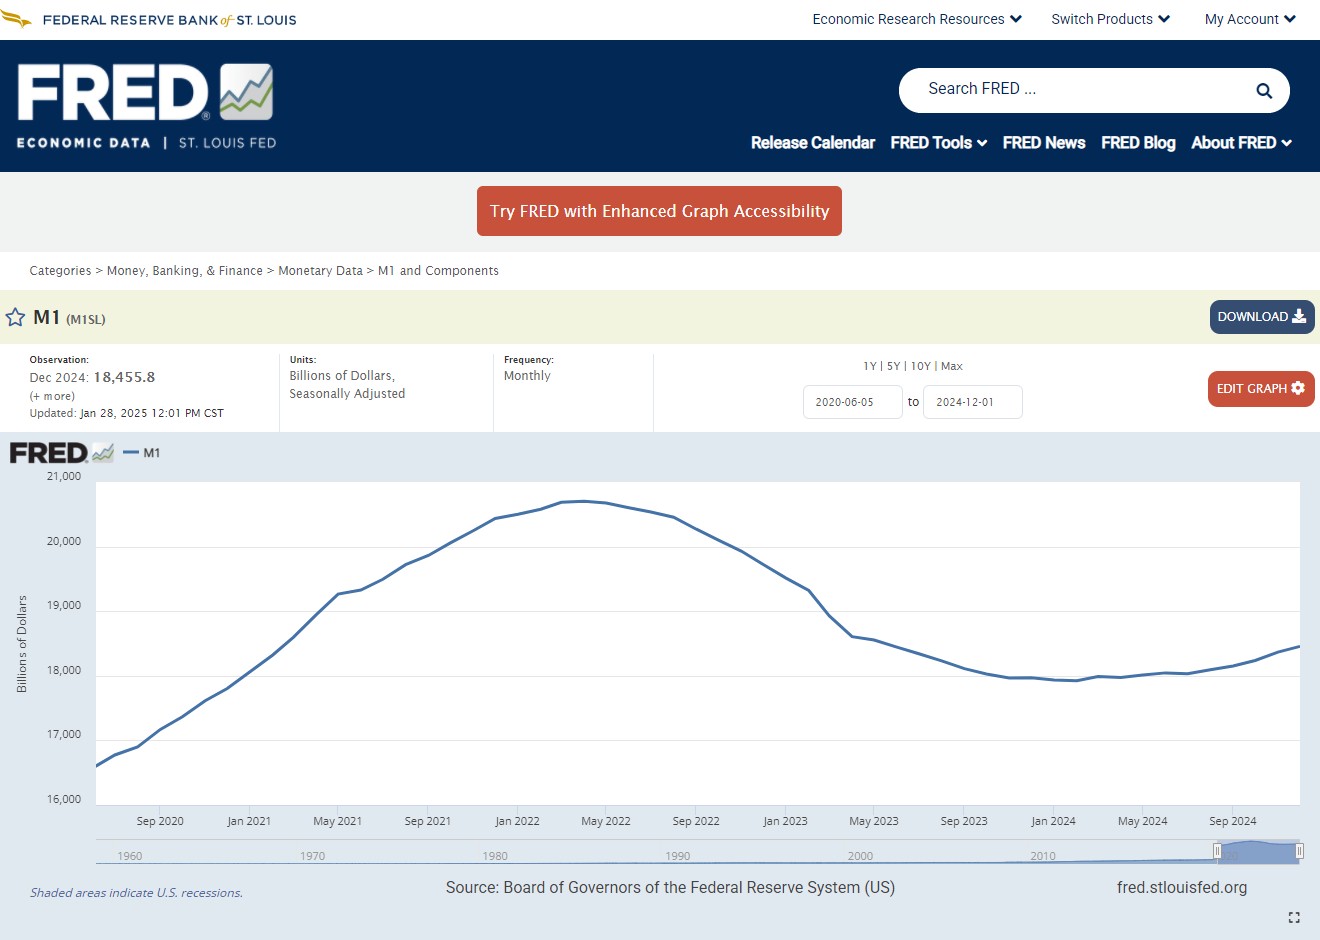Image resolution: width=1320 pixels, height=940 pixels.
Task: Open Money, Banking, & Finance breadcrumb
Action: [x=185, y=271]
